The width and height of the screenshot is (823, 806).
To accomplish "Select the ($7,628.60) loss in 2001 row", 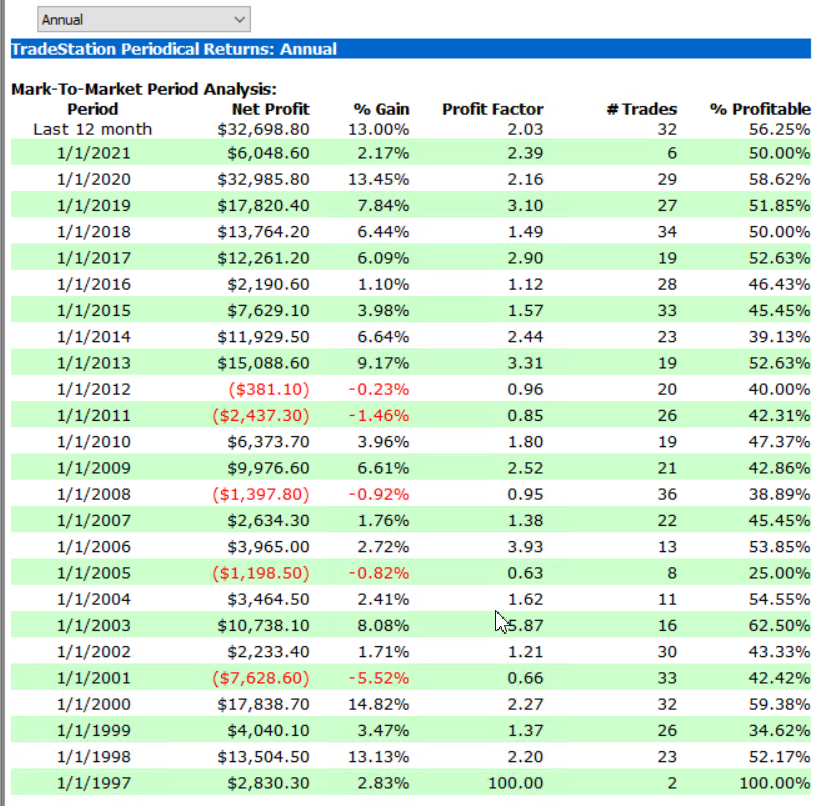I will [262, 678].
